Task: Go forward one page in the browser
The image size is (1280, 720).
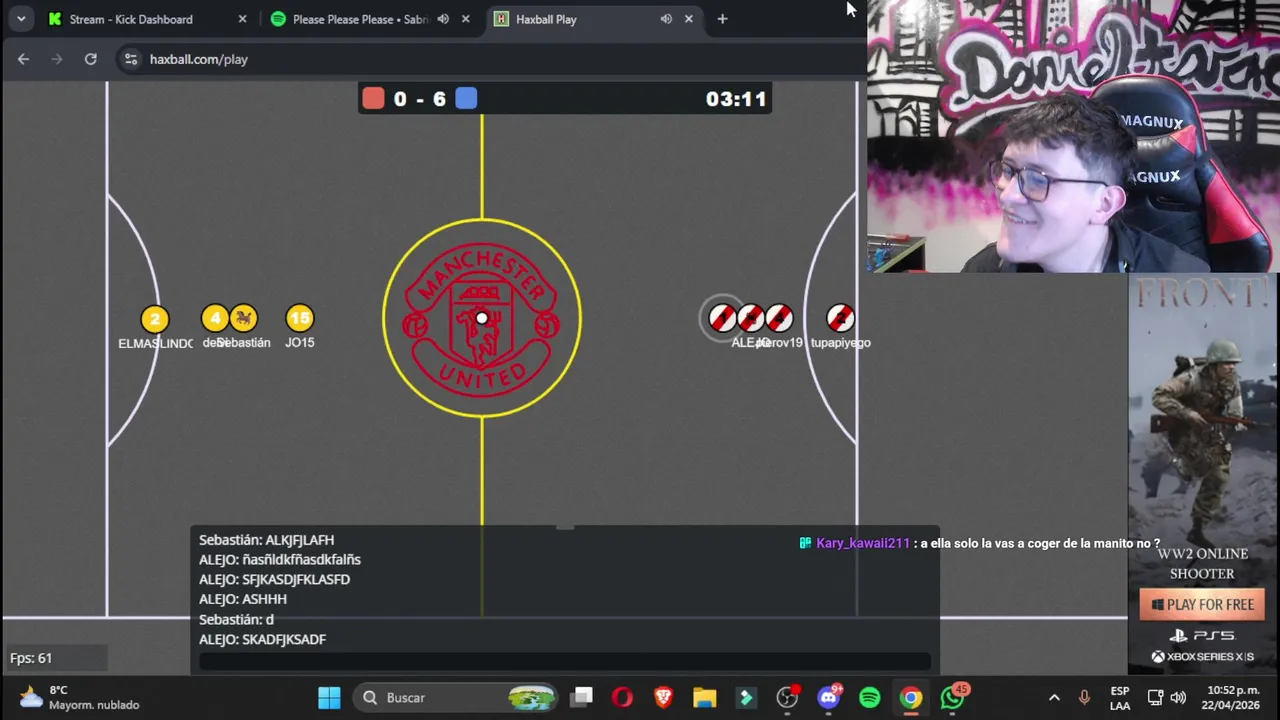Action: pos(57,59)
